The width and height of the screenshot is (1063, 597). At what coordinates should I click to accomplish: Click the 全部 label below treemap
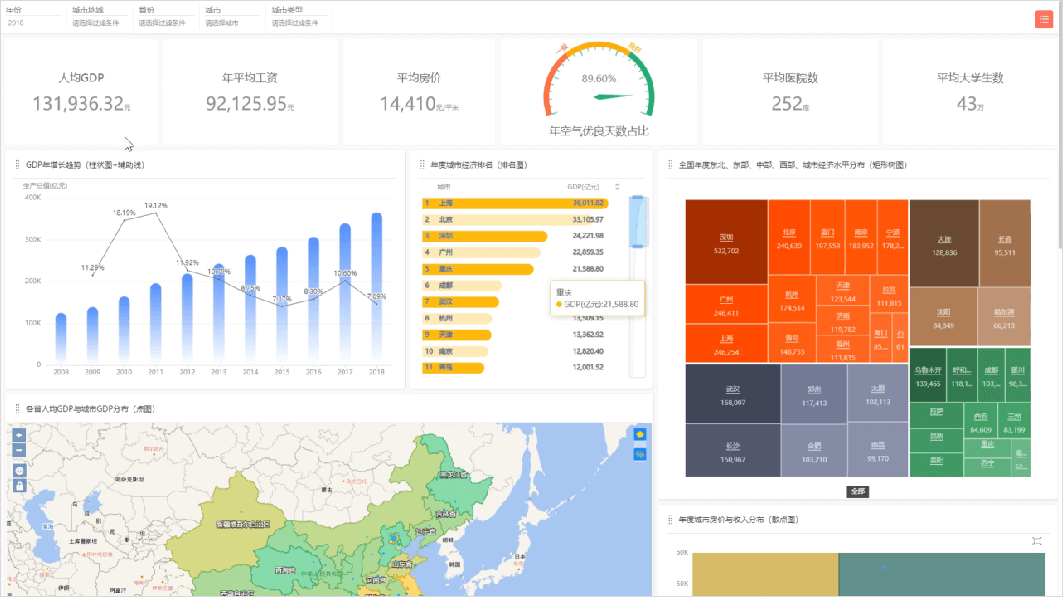859,492
